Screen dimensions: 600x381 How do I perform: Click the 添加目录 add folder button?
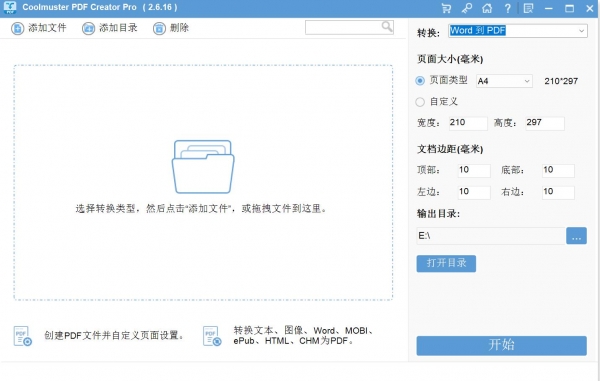coord(110,28)
